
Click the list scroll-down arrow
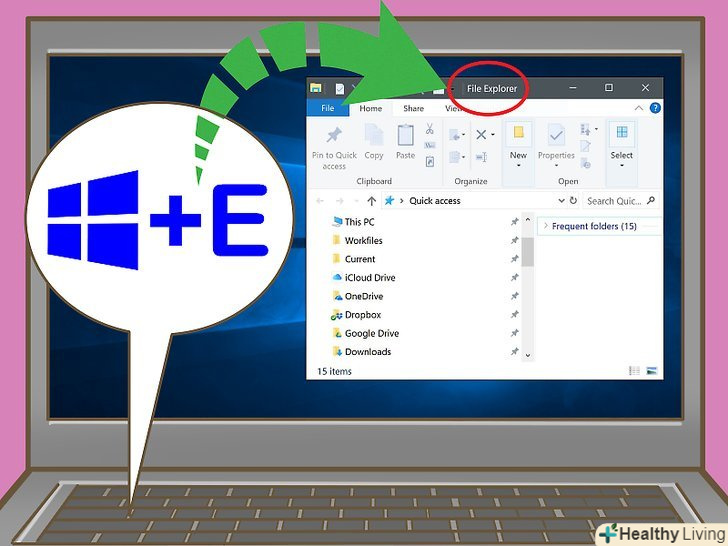(x=527, y=355)
